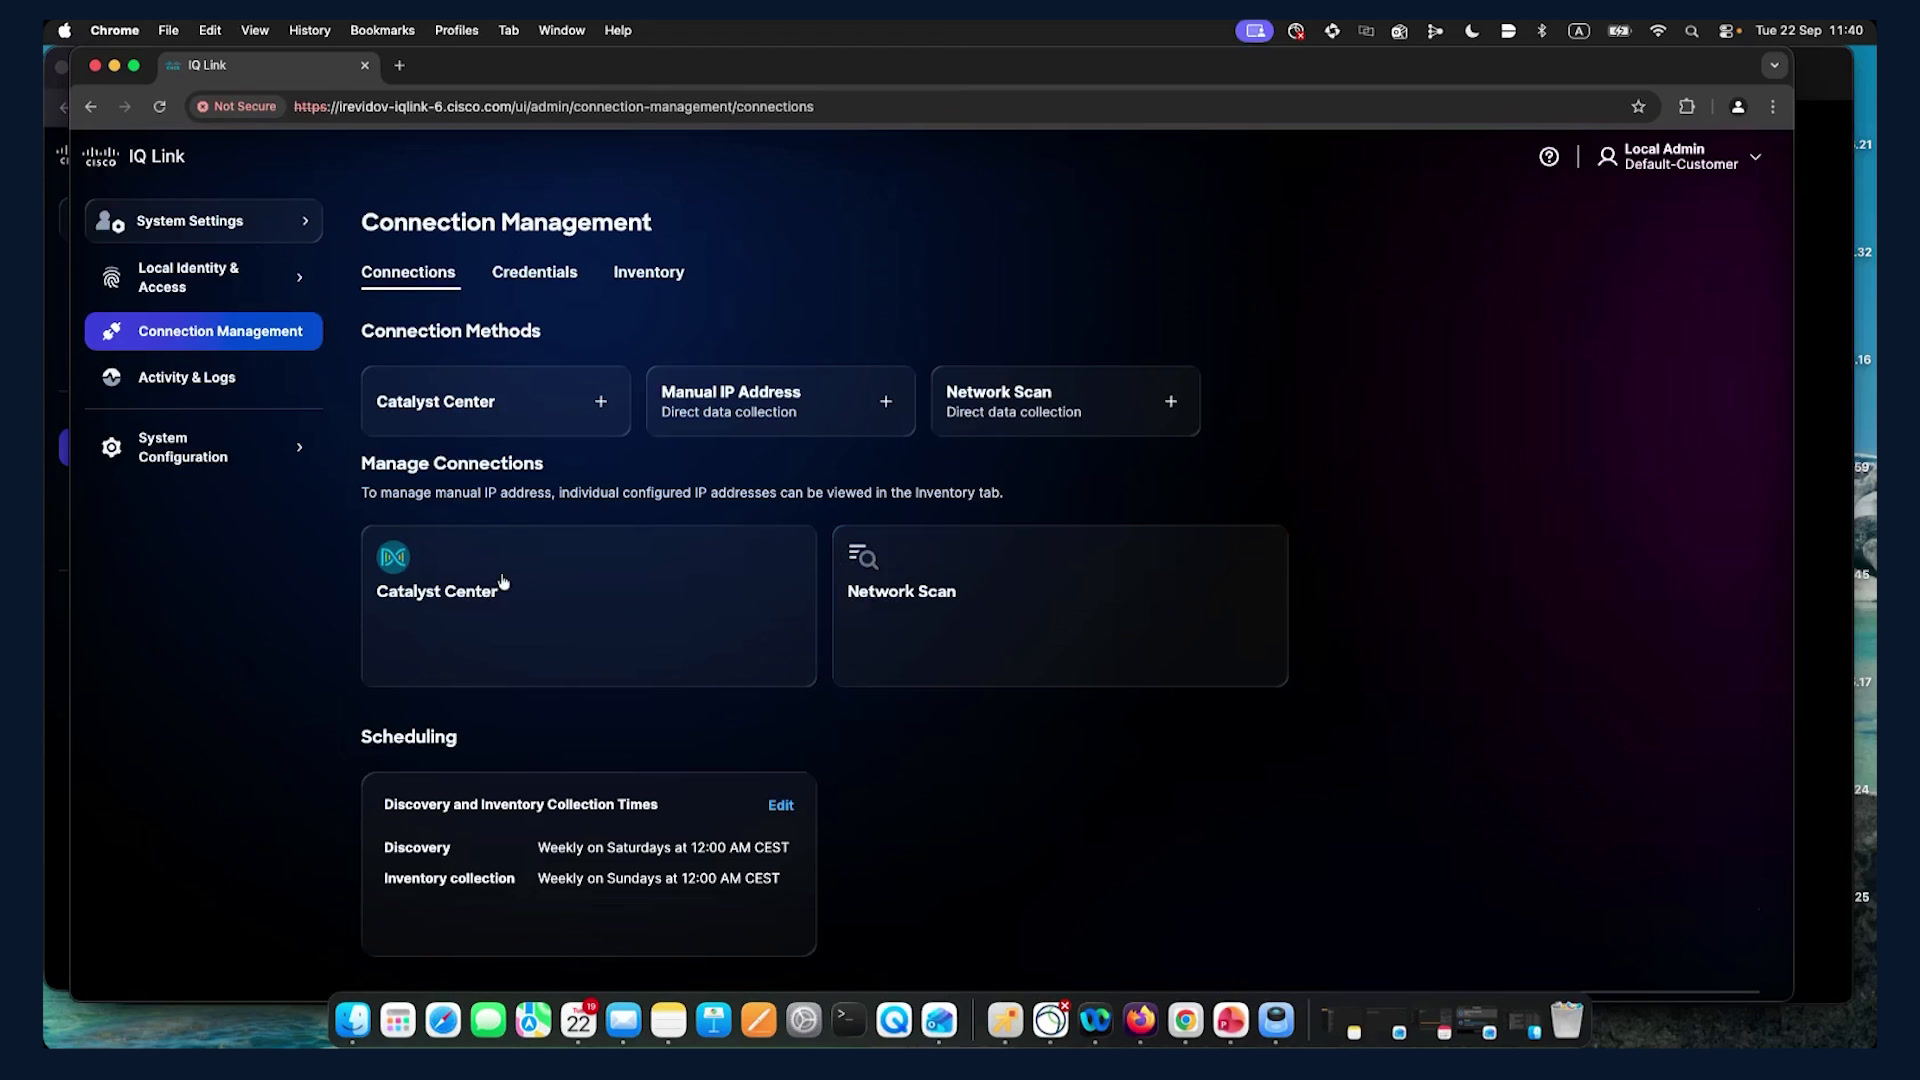This screenshot has height=1080, width=1920.
Task: Open macOS Spotlight search in menu bar
Action: point(1691,31)
